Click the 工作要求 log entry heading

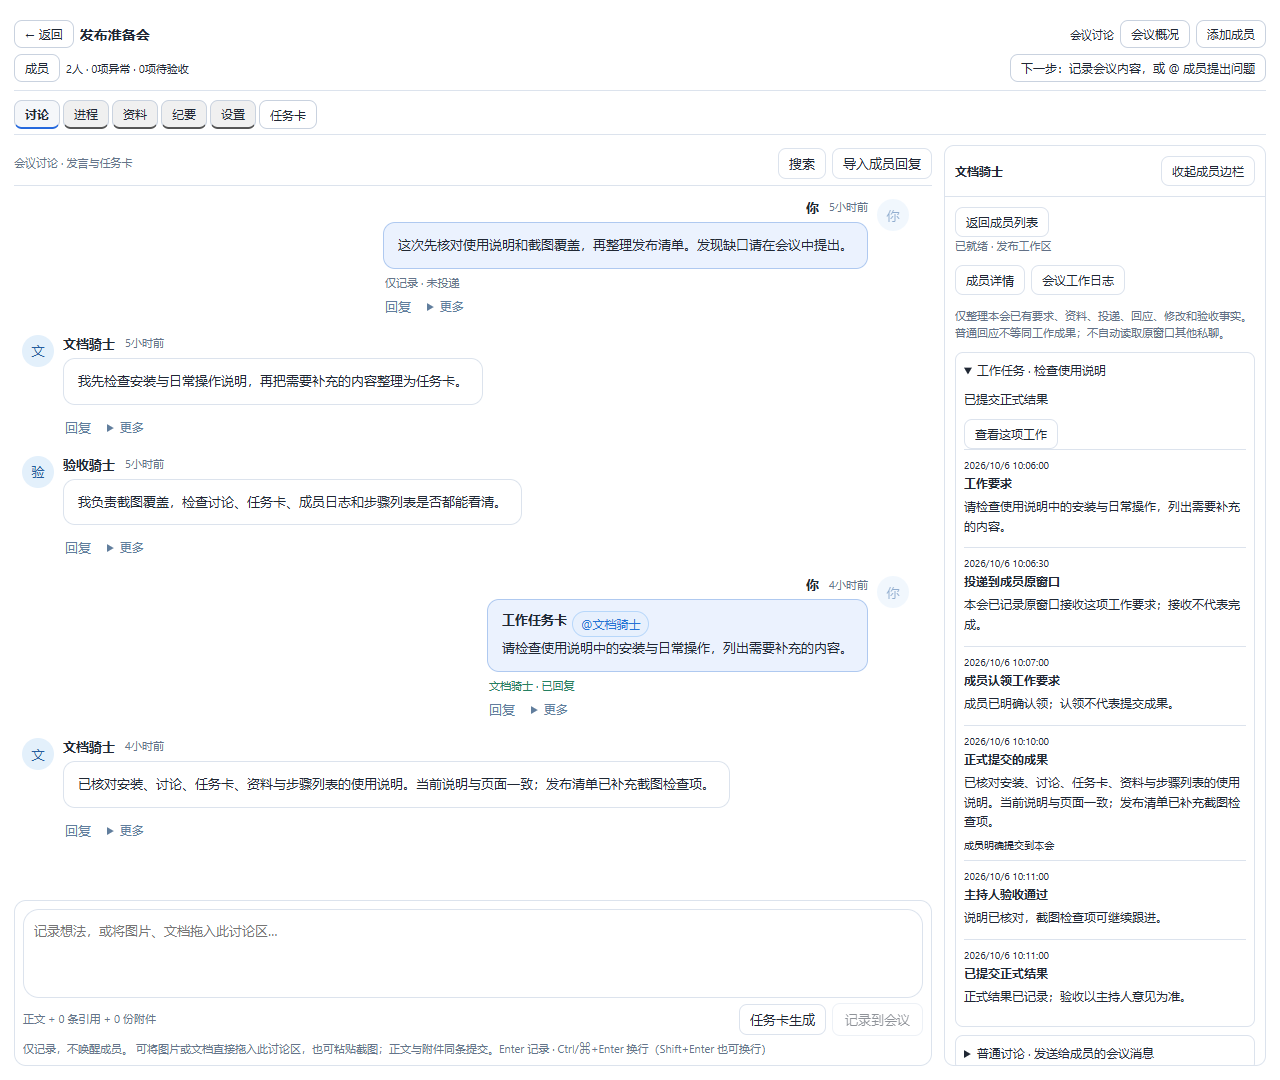[988, 484]
